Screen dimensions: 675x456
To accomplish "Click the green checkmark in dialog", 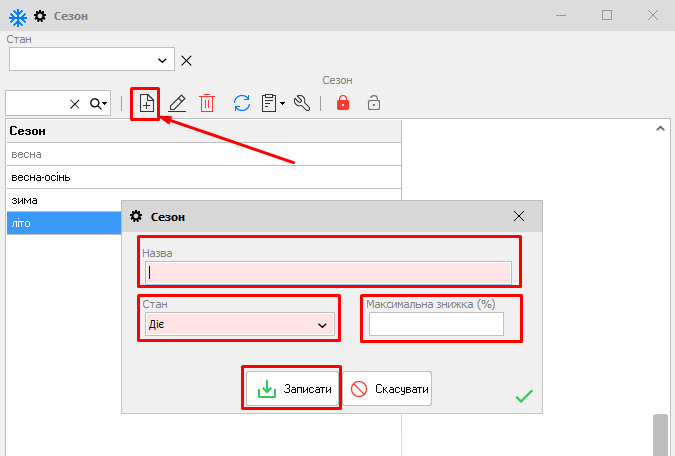I will (523, 397).
